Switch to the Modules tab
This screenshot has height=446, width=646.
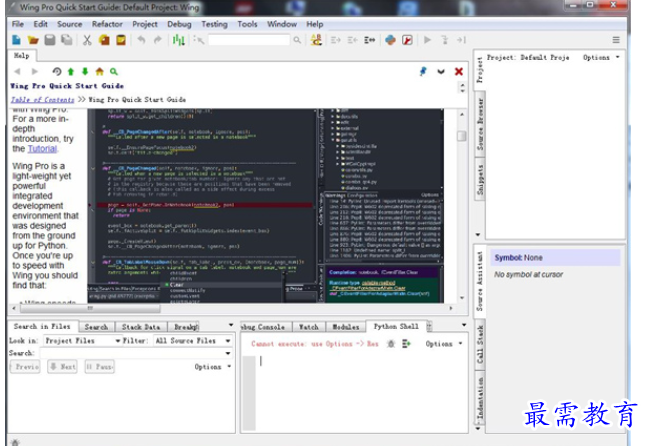coord(346,327)
